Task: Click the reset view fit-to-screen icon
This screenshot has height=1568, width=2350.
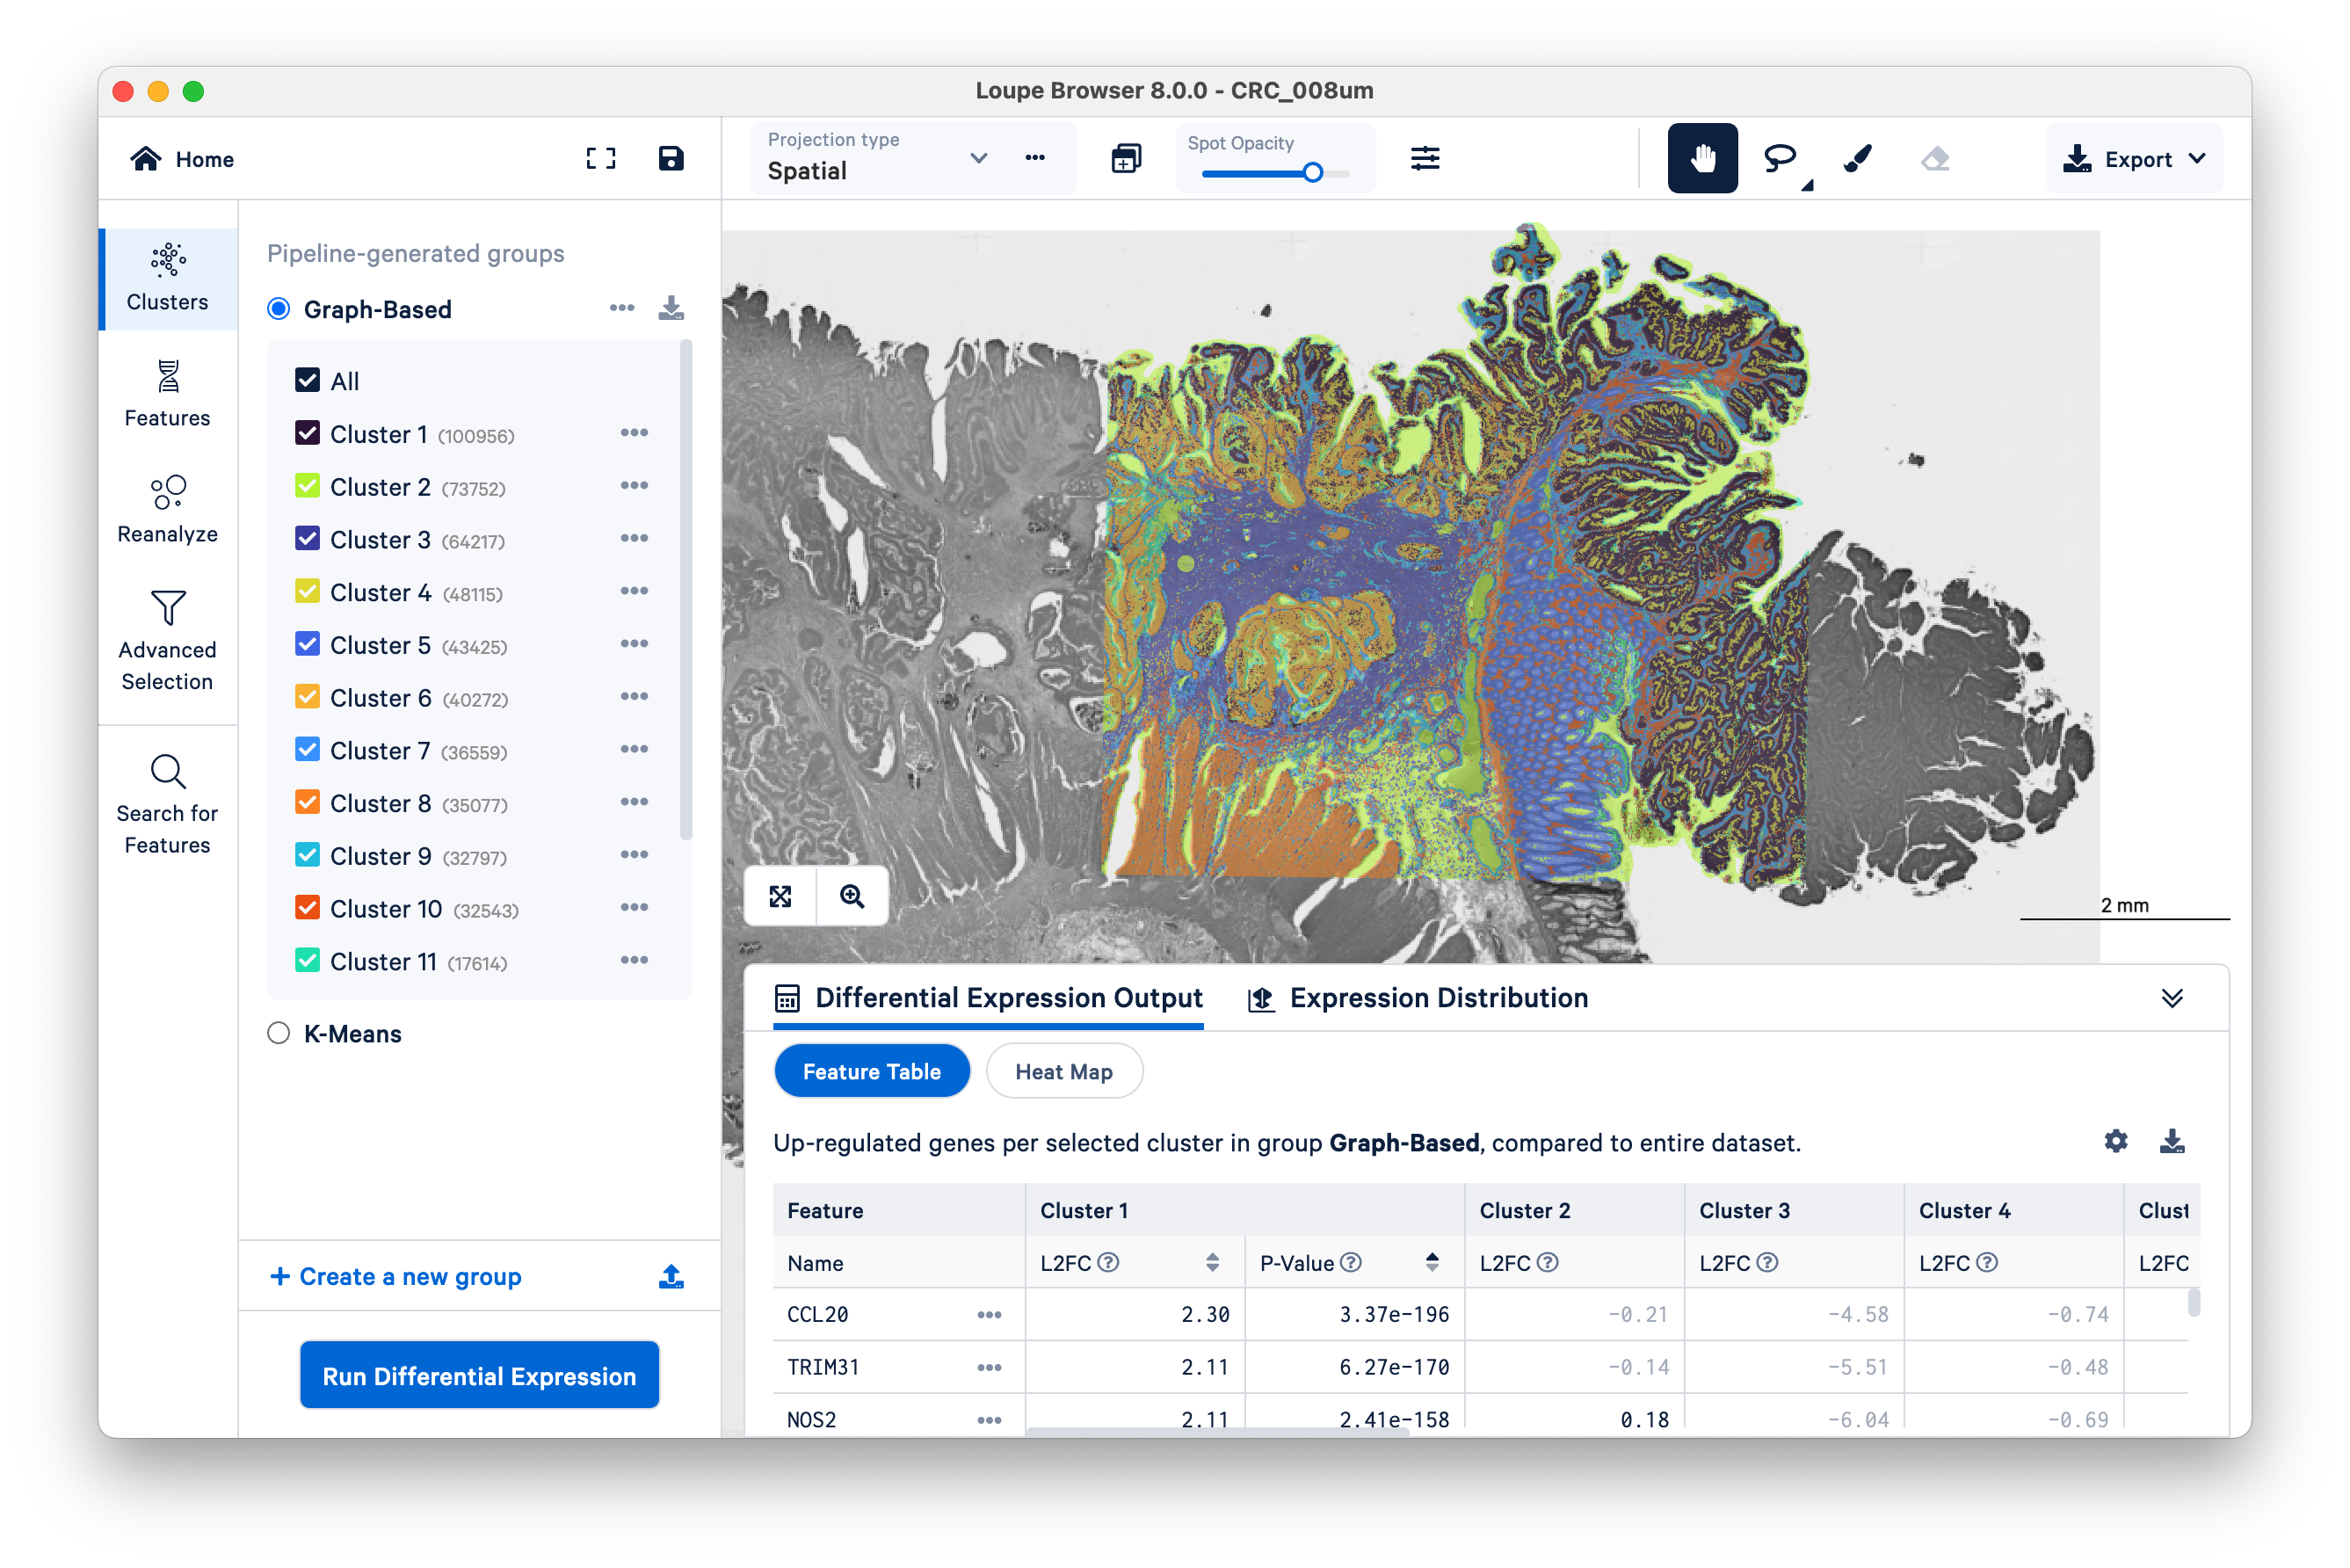Action: (x=780, y=896)
